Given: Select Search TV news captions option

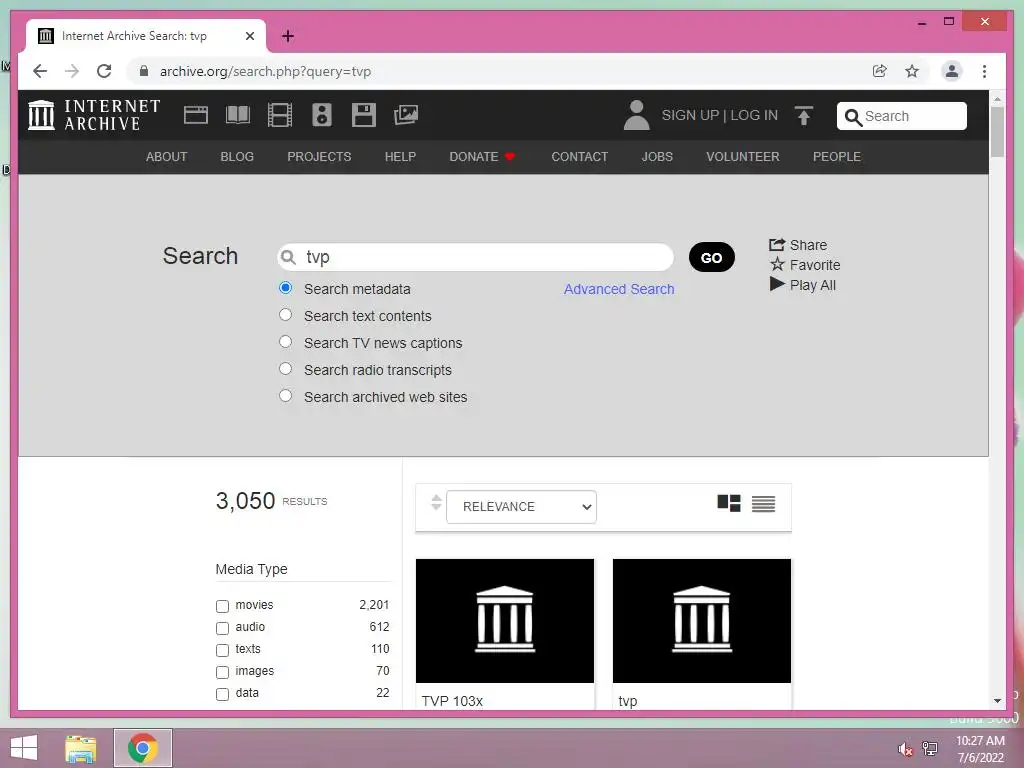Looking at the screenshot, I should coord(285,342).
